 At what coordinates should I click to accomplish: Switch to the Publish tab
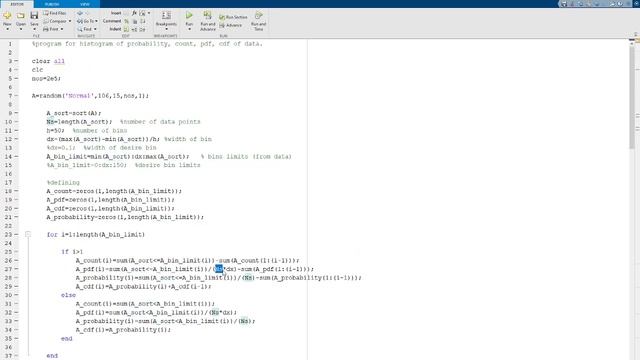coord(52,4)
